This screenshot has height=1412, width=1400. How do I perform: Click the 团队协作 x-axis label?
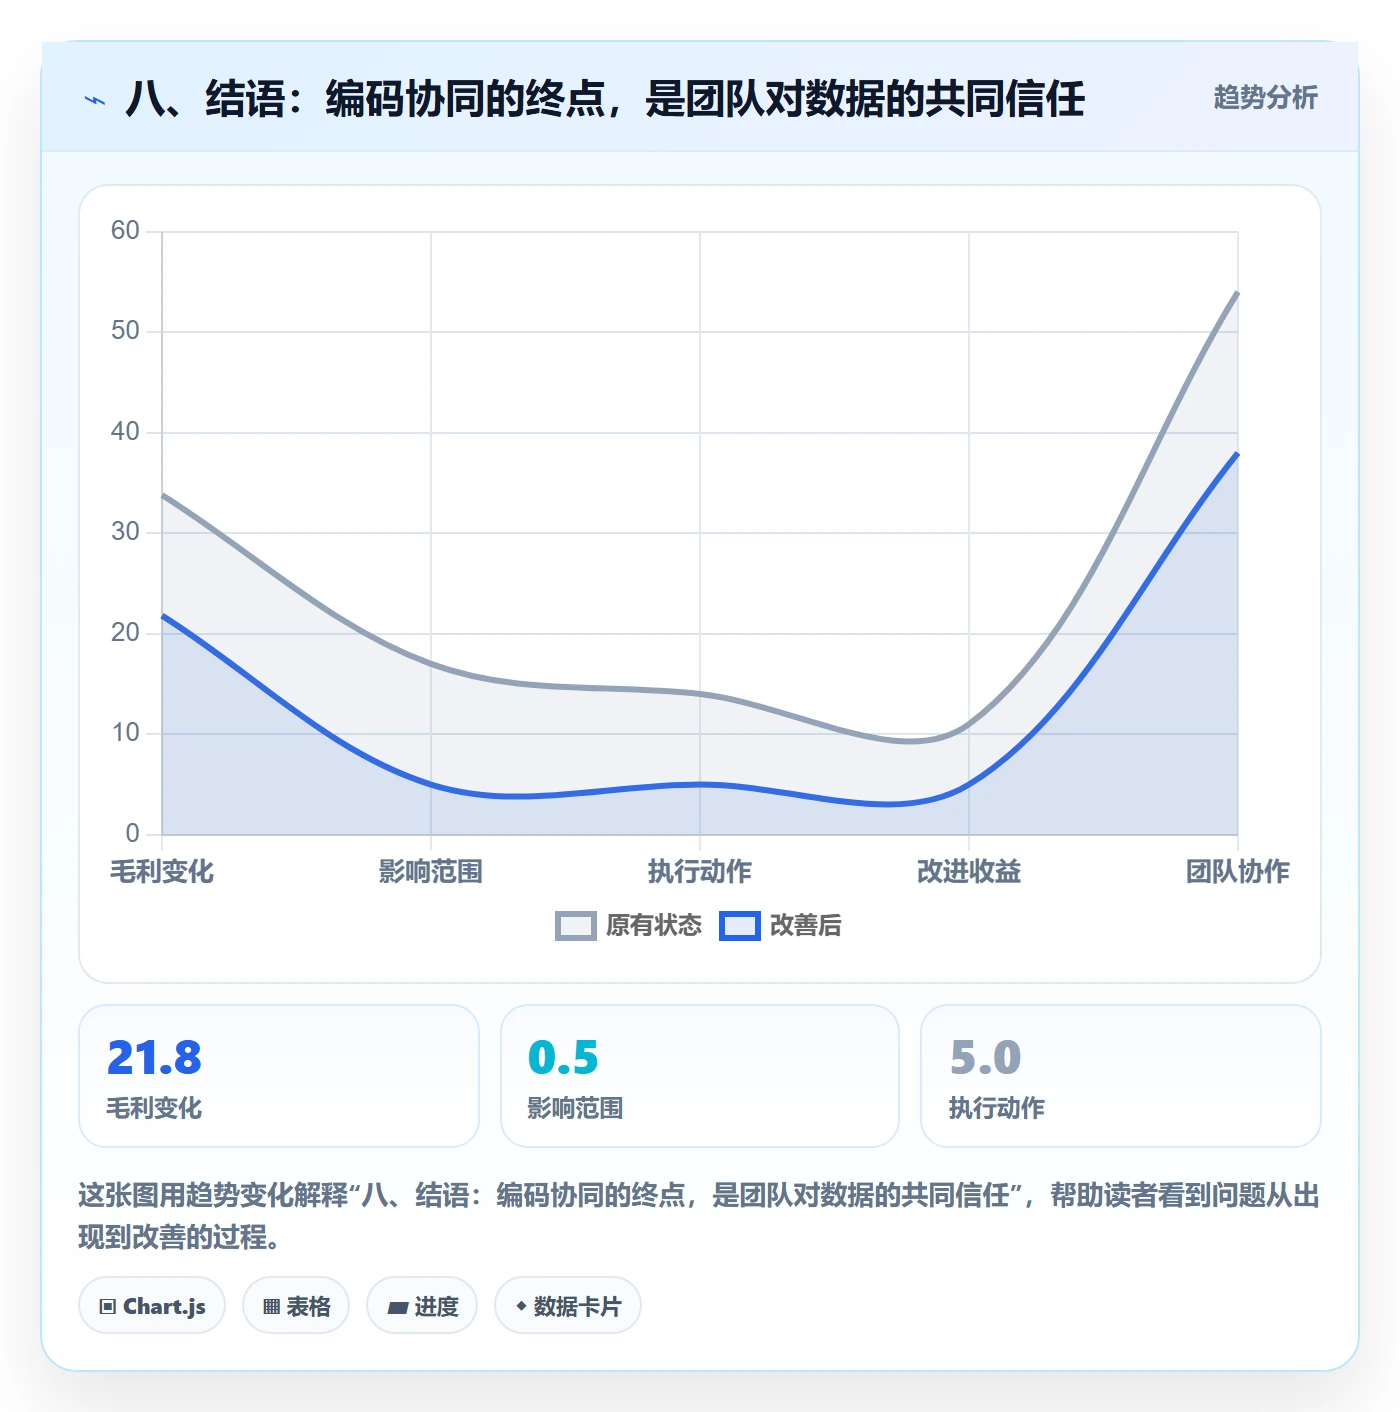(1238, 872)
